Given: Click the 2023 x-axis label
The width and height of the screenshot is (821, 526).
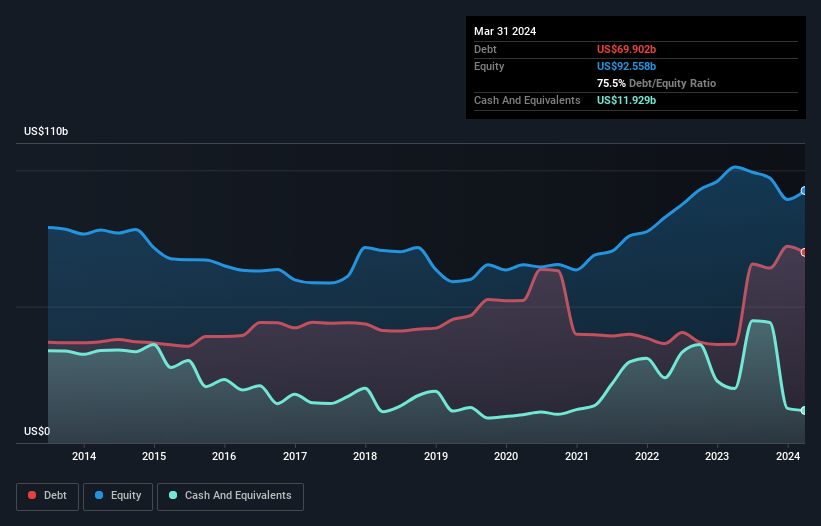Looking at the screenshot, I should 717,456.
